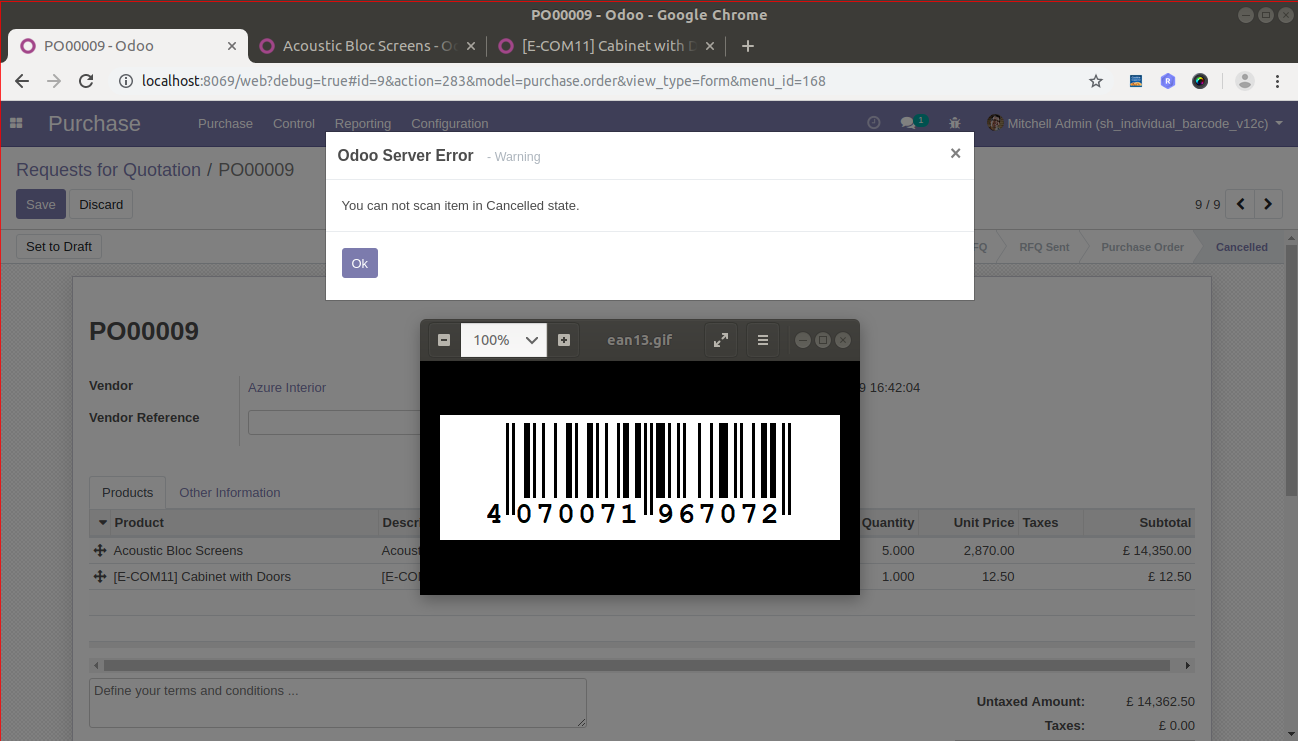Open the 100% zoom level dropdown
The image size is (1298, 741).
click(x=504, y=340)
